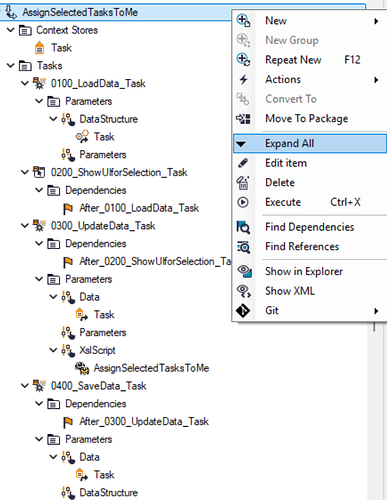The height and width of the screenshot is (500, 387).
Task: Click the Move To Package icon
Action: click(243, 118)
